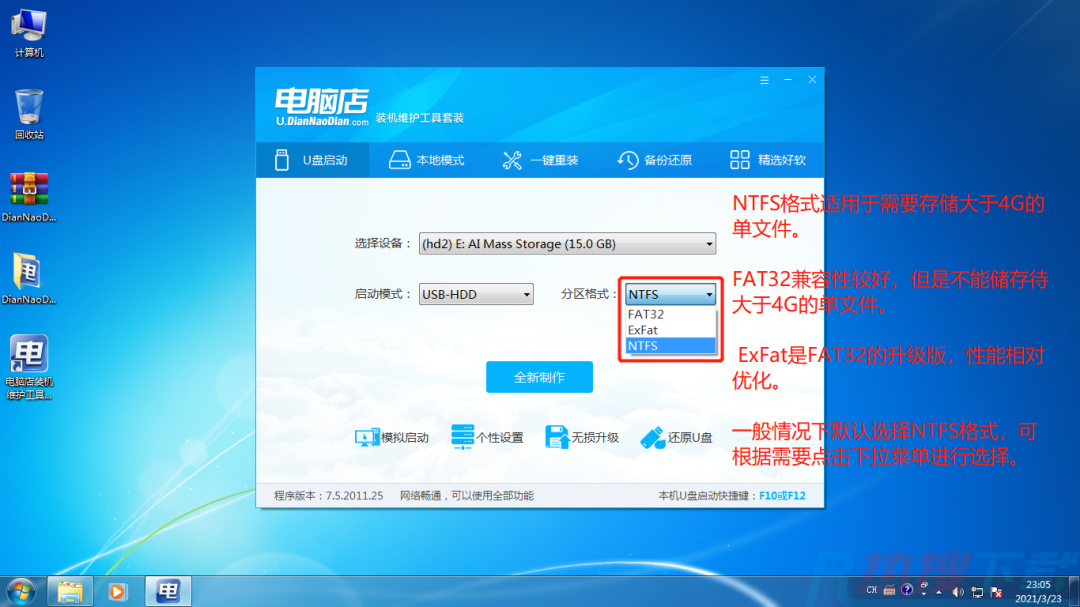The image size is (1080, 607).
Task: Choose ExFat in the partition format list
Action: tap(670, 330)
